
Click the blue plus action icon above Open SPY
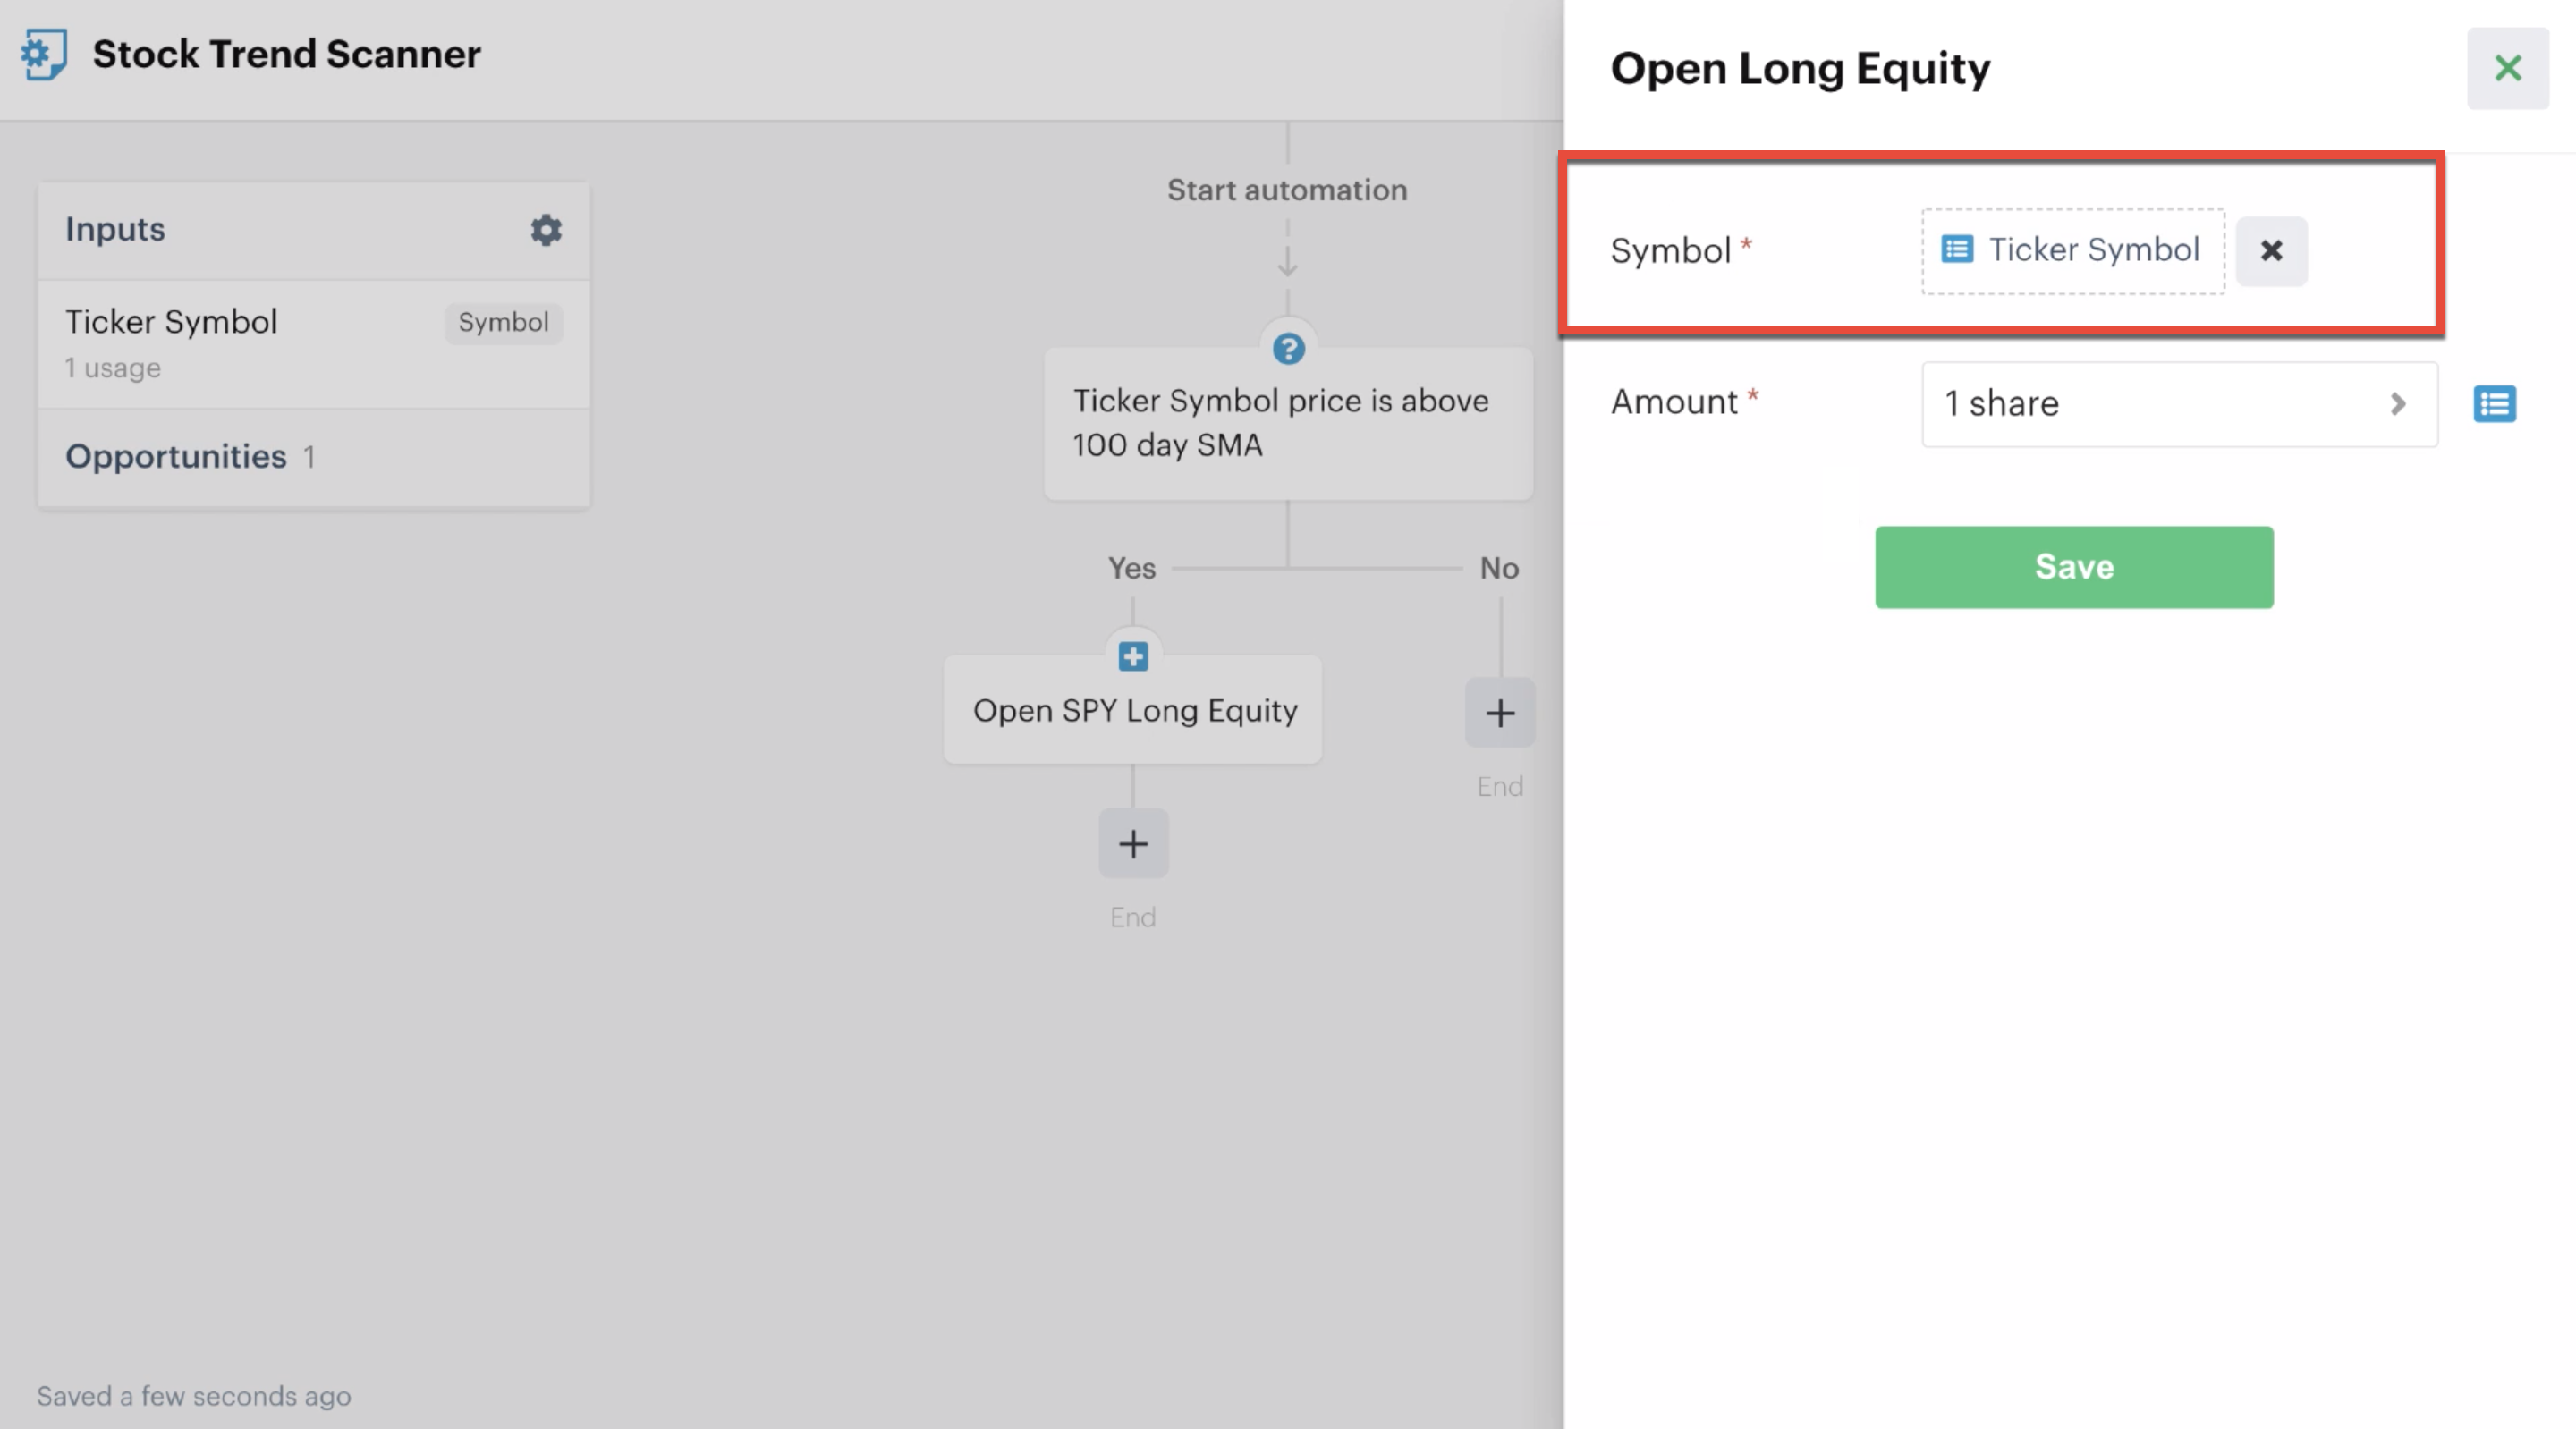point(1133,657)
